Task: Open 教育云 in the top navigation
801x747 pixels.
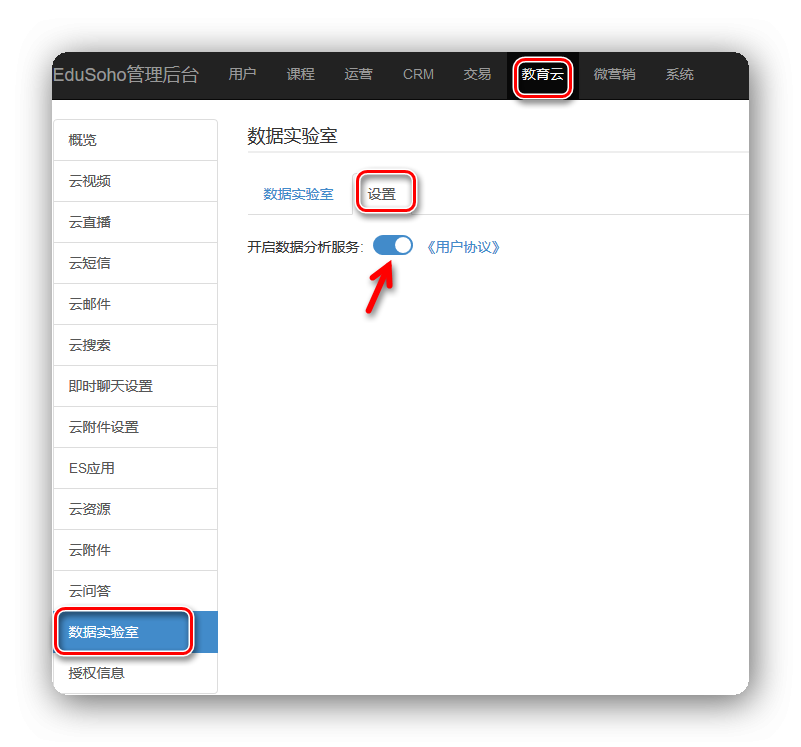Action: (542, 75)
